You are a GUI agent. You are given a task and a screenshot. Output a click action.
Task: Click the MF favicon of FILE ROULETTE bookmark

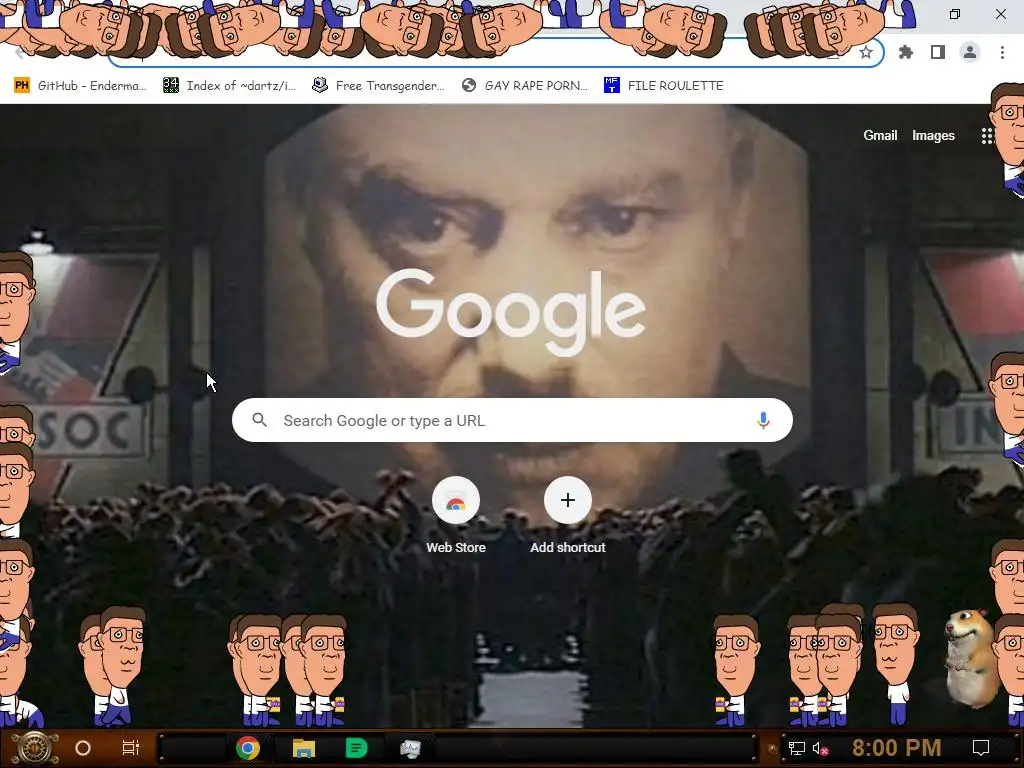click(612, 86)
